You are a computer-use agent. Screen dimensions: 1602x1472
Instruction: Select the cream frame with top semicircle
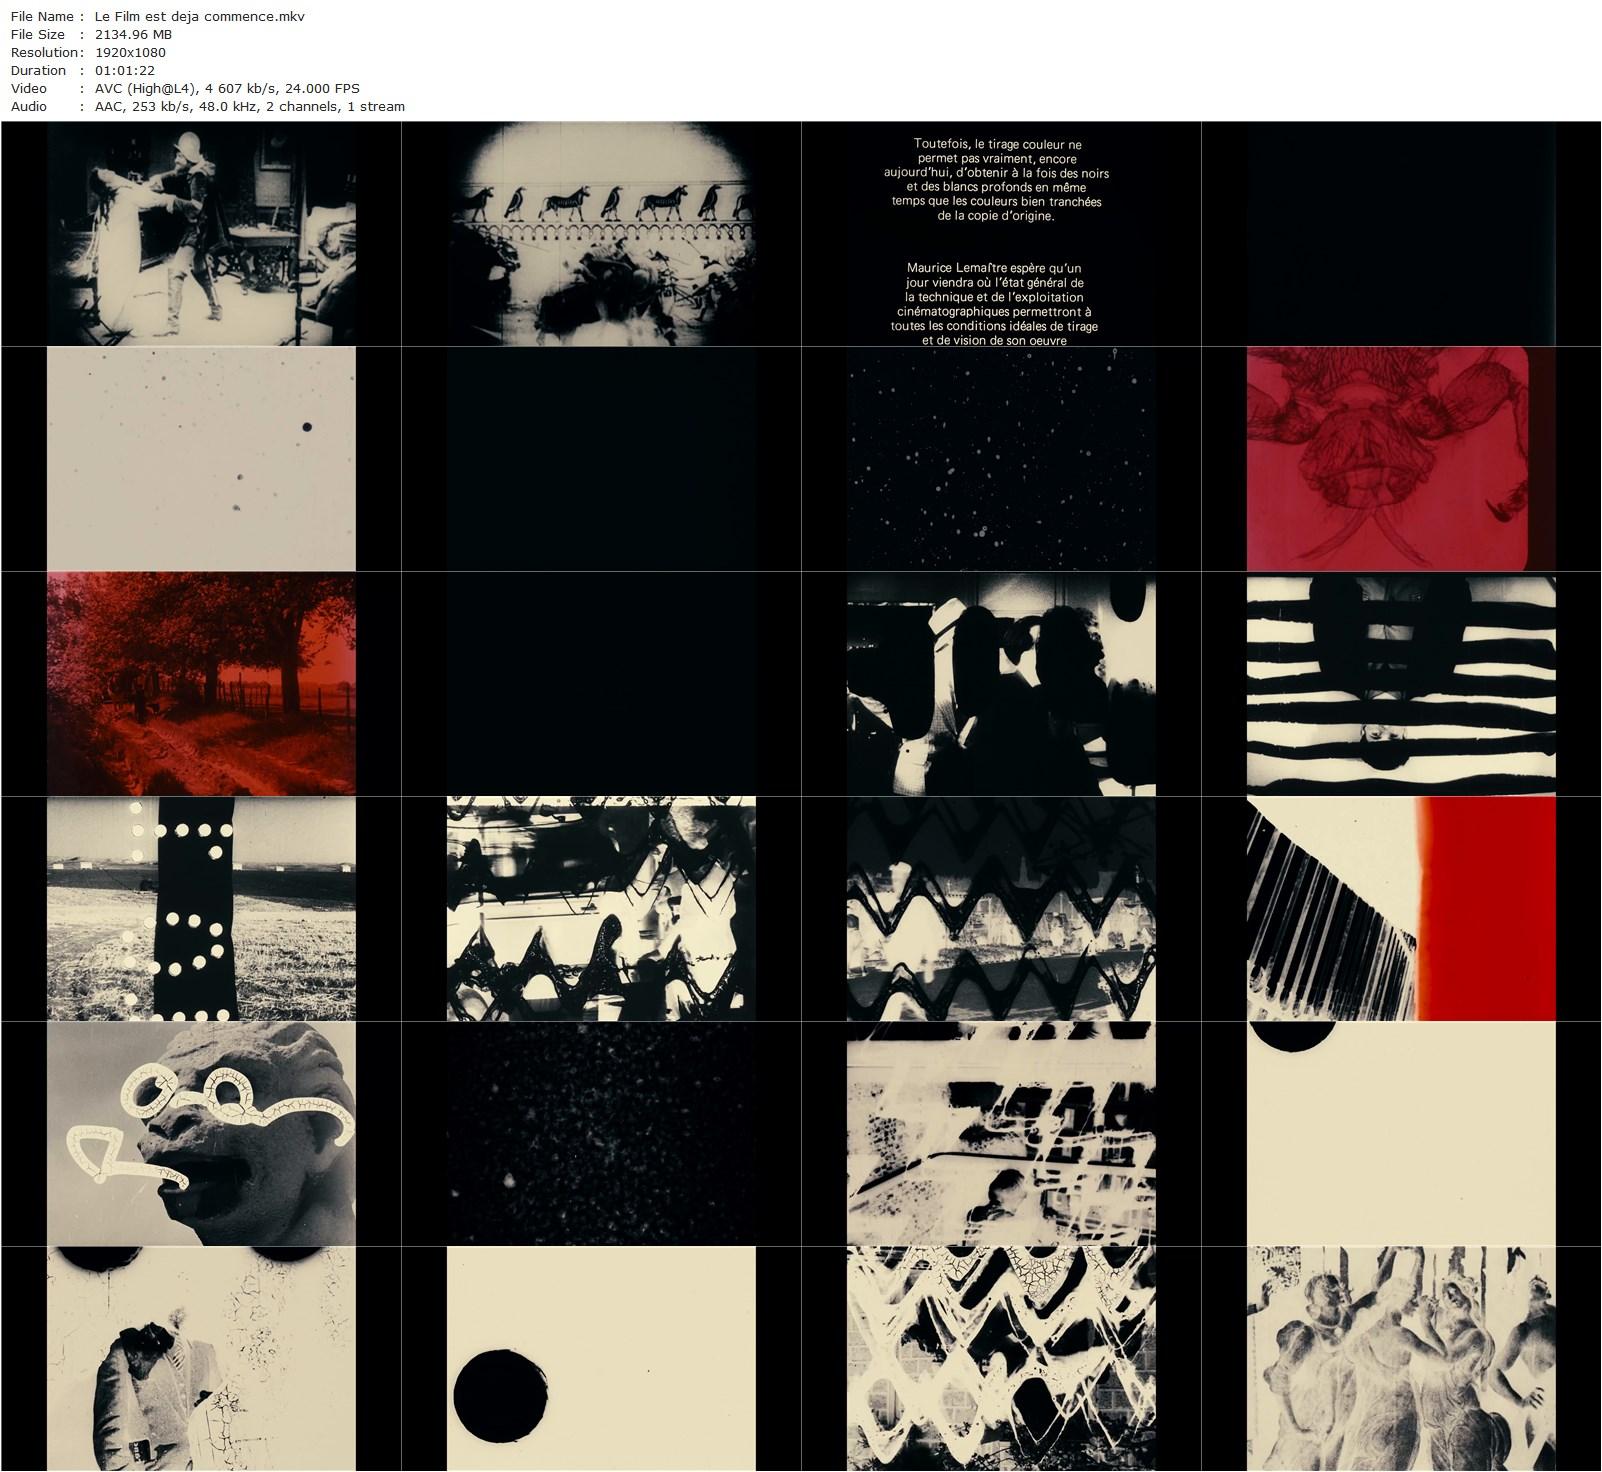[x=1401, y=1134]
